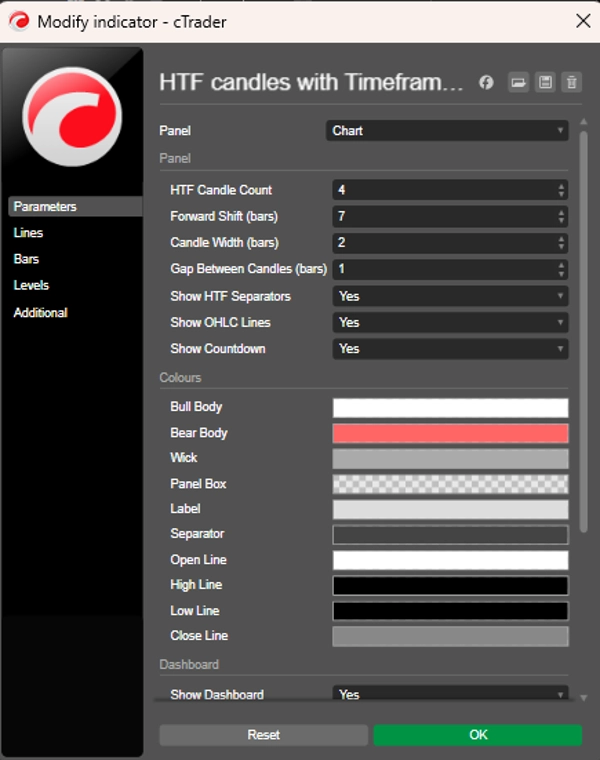Viewport: 600px width, 760px height.
Task: Click the Forward Shift (bars) stepper arrows
Action: 561,216
